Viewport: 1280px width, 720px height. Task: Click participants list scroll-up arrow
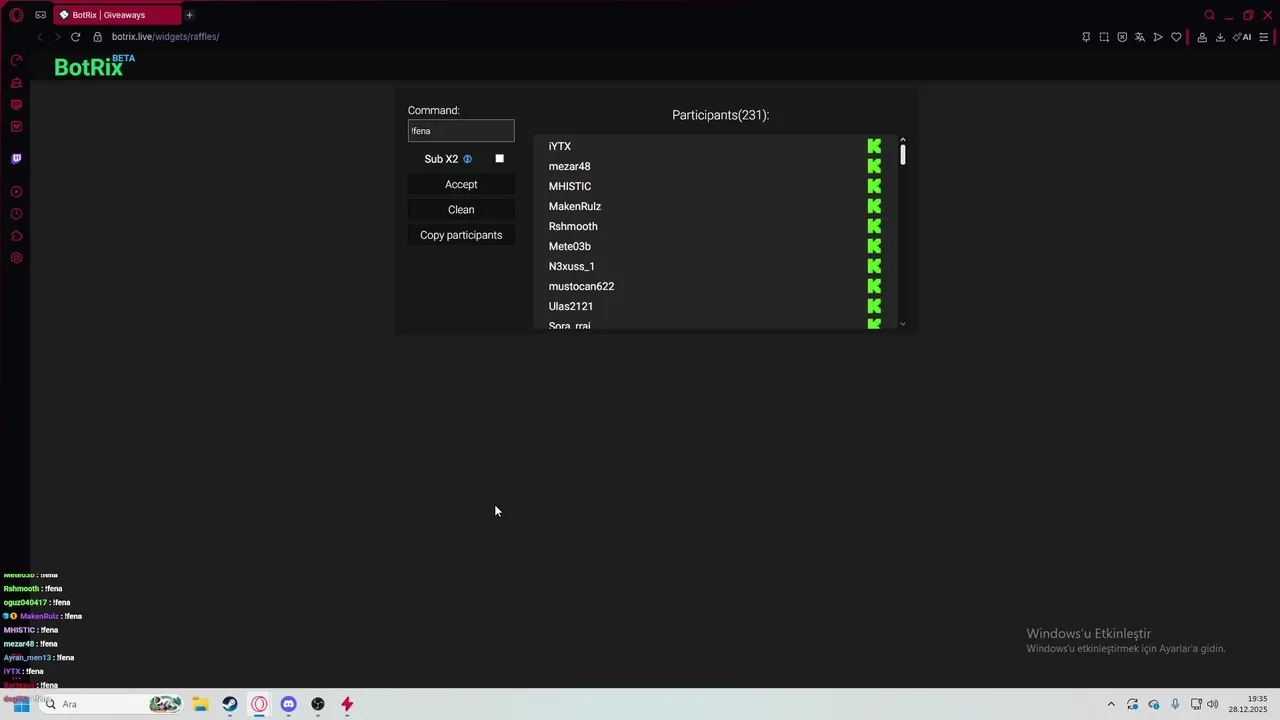(x=902, y=140)
